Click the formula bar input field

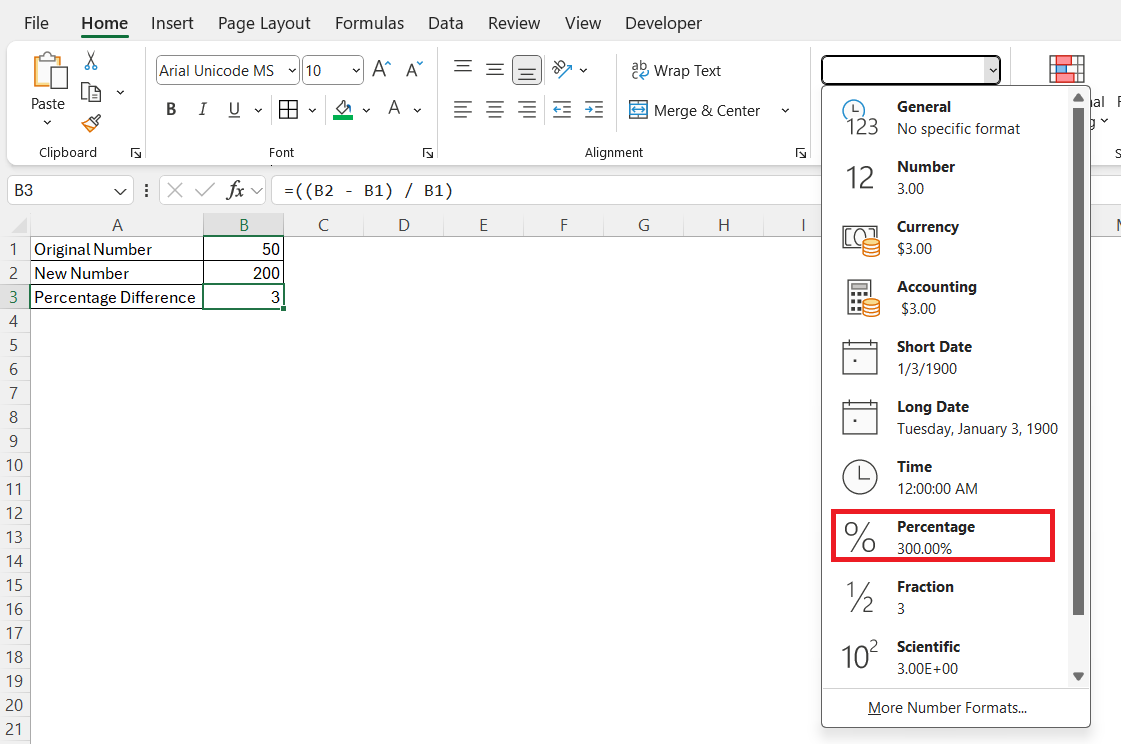(547, 191)
